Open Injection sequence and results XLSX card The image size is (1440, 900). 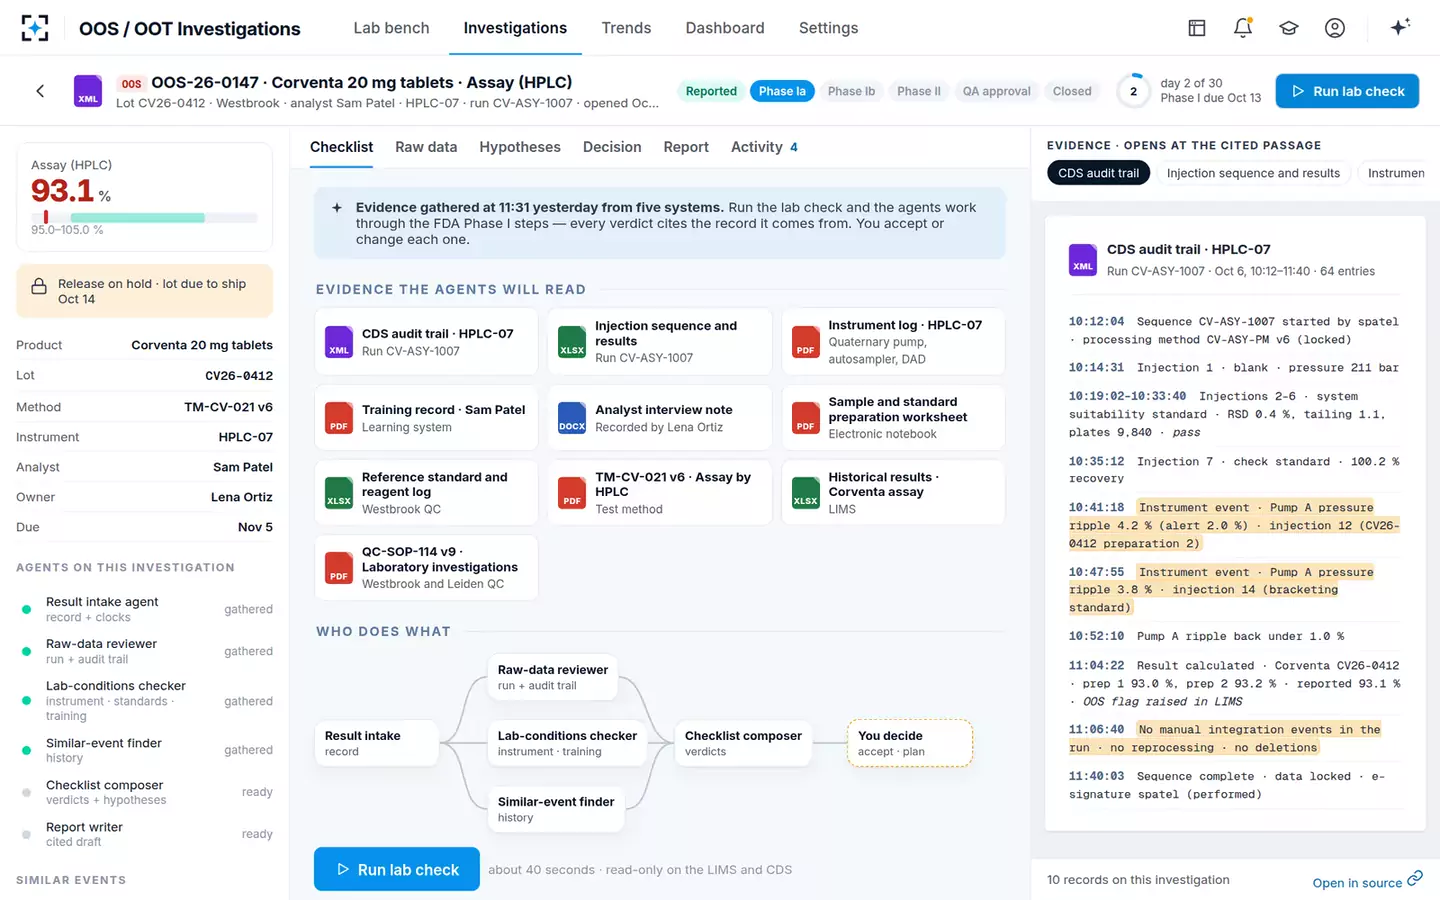pos(660,342)
